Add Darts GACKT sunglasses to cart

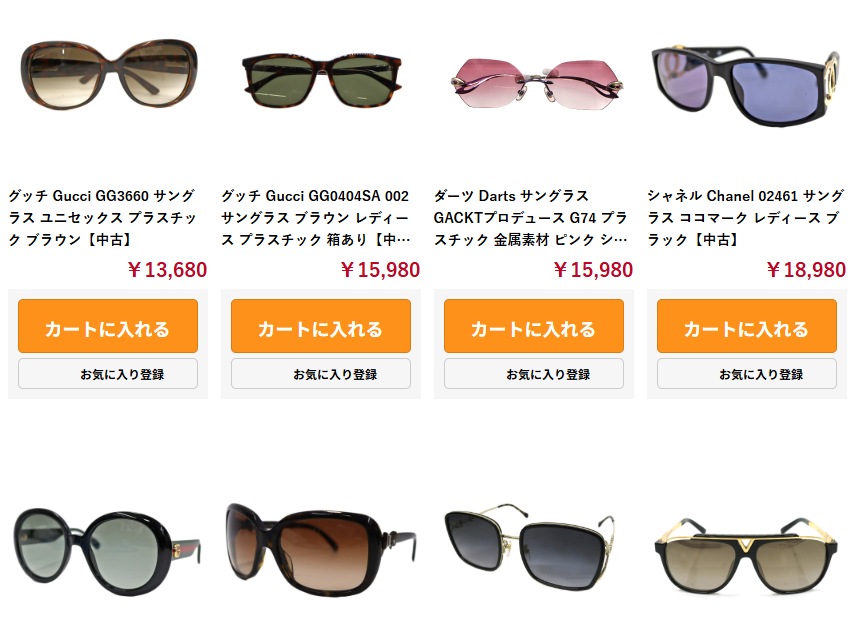(x=534, y=326)
